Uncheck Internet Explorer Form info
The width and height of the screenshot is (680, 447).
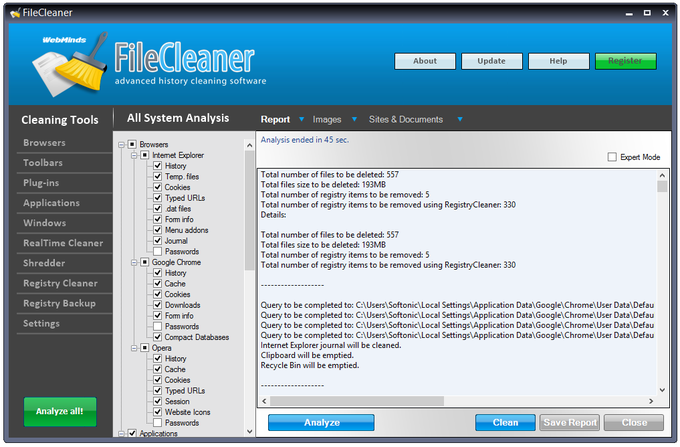157,219
